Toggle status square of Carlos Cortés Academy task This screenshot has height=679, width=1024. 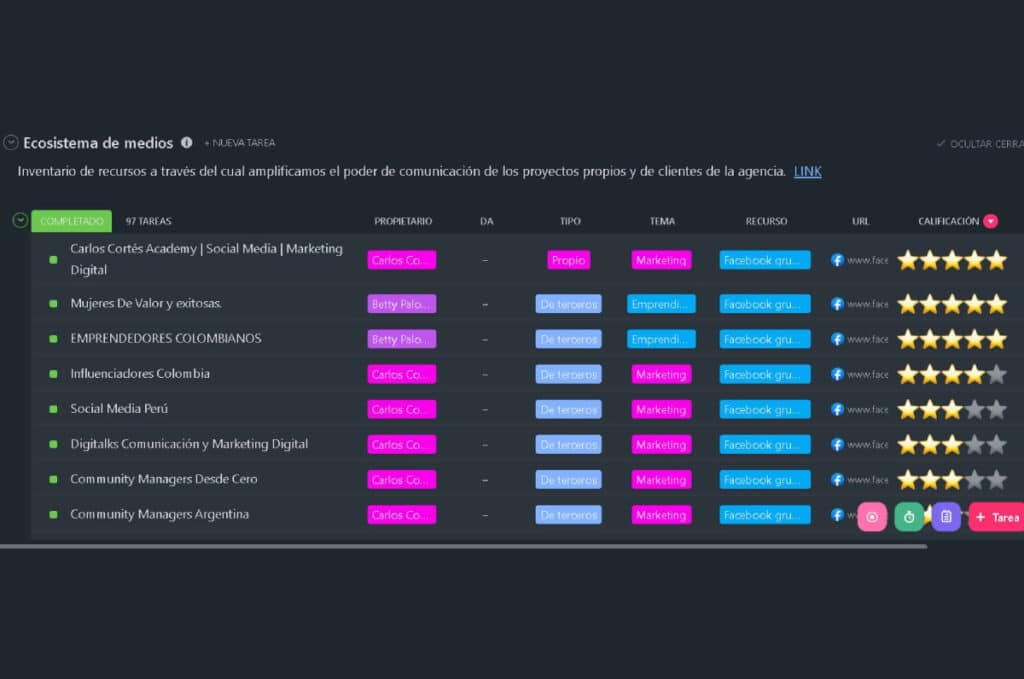point(54,260)
